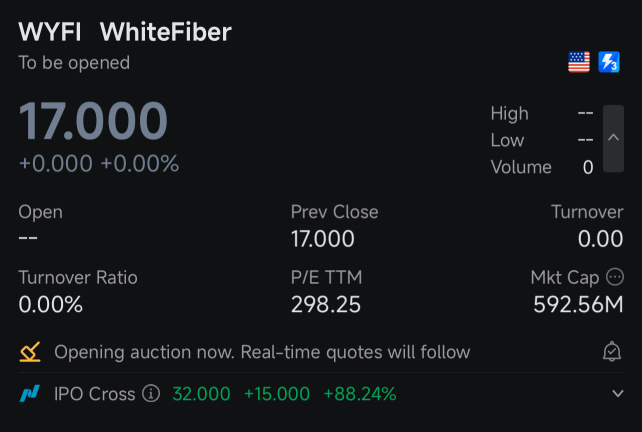Viewport: 642px width, 432px height.
Task: Tap the 'To be opened' status text
Action: (74, 63)
